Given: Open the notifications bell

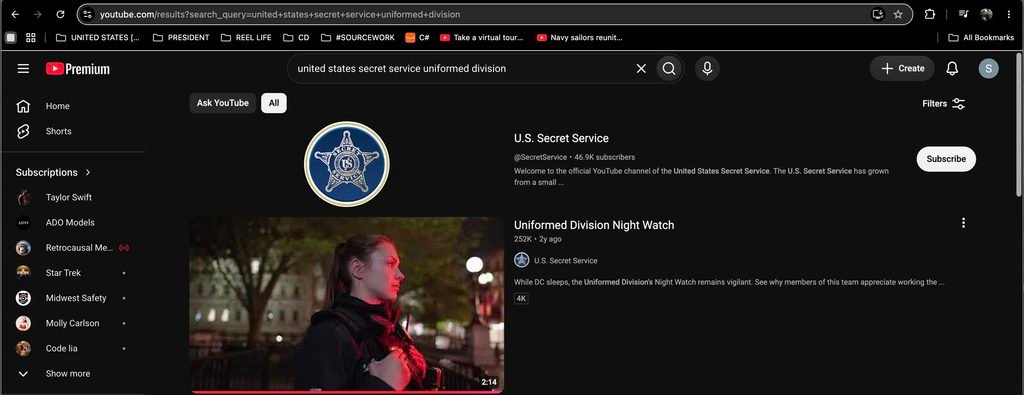Looking at the screenshot, I should pyautogui.click(x=952, y=69).
